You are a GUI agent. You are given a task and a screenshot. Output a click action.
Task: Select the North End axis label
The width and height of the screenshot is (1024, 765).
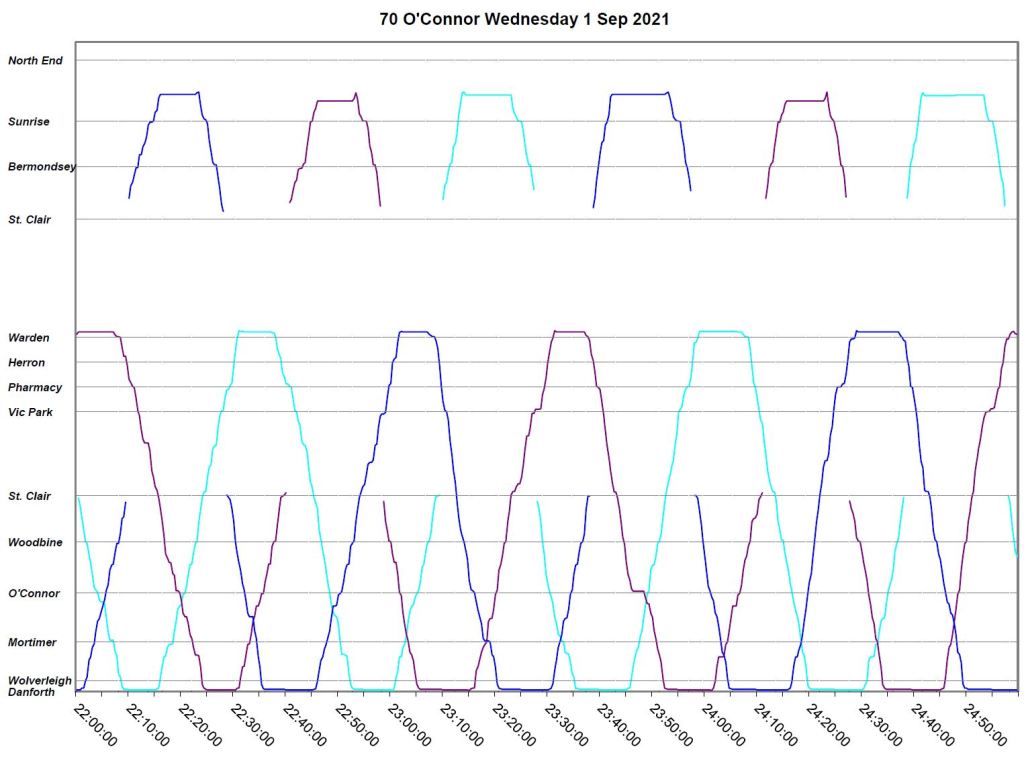[36, 61]
